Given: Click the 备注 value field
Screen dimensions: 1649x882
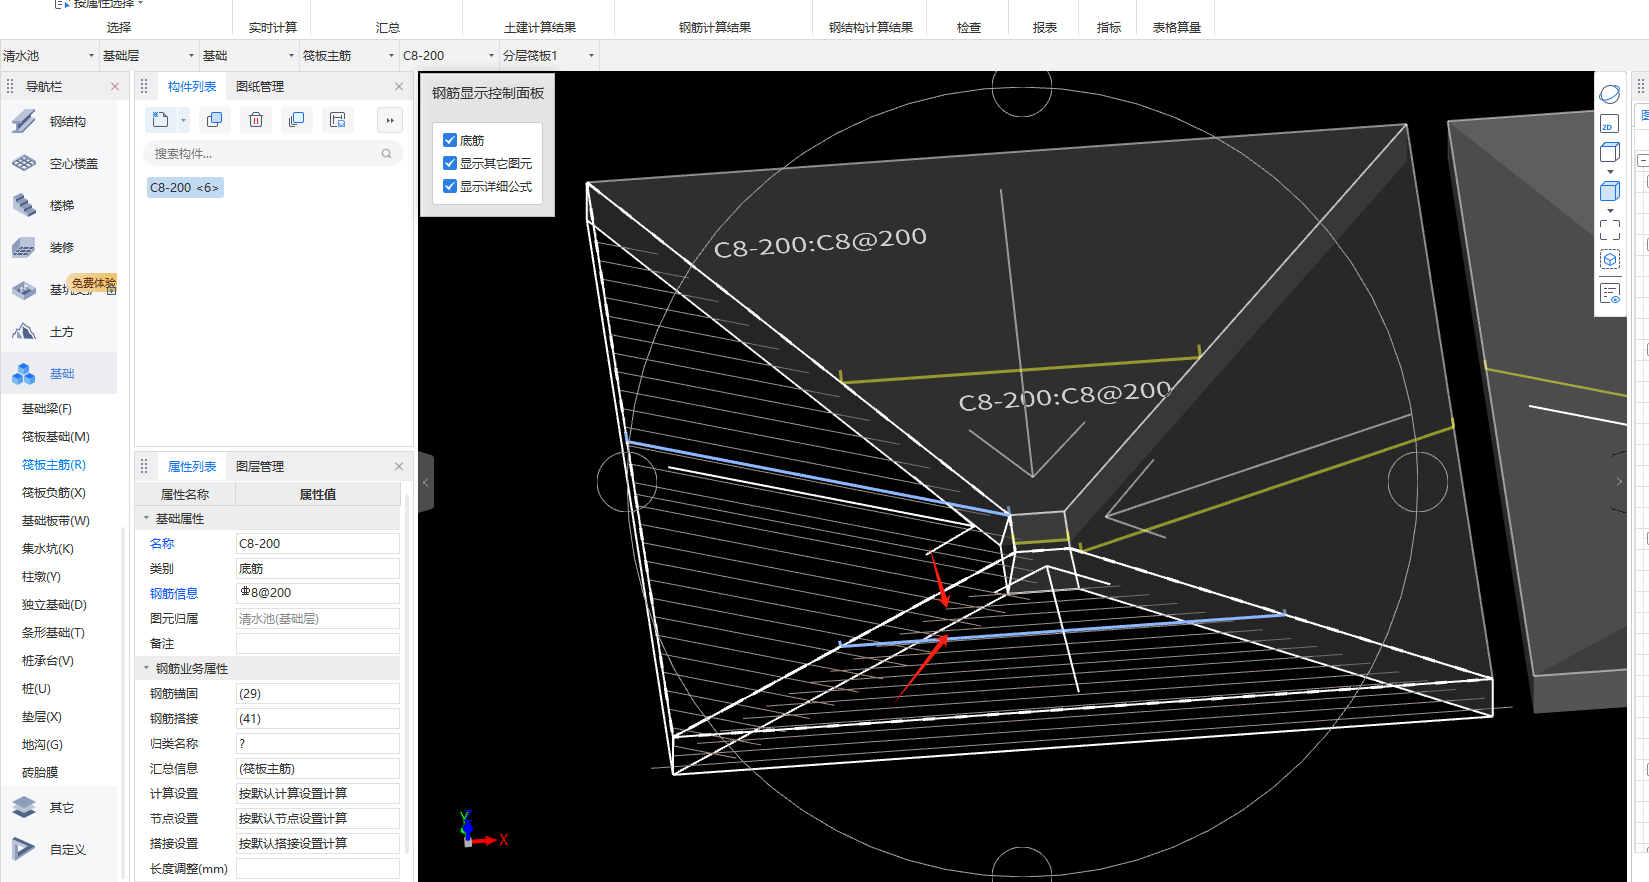Looking at the screenshot, I should [x=318, y=644].
